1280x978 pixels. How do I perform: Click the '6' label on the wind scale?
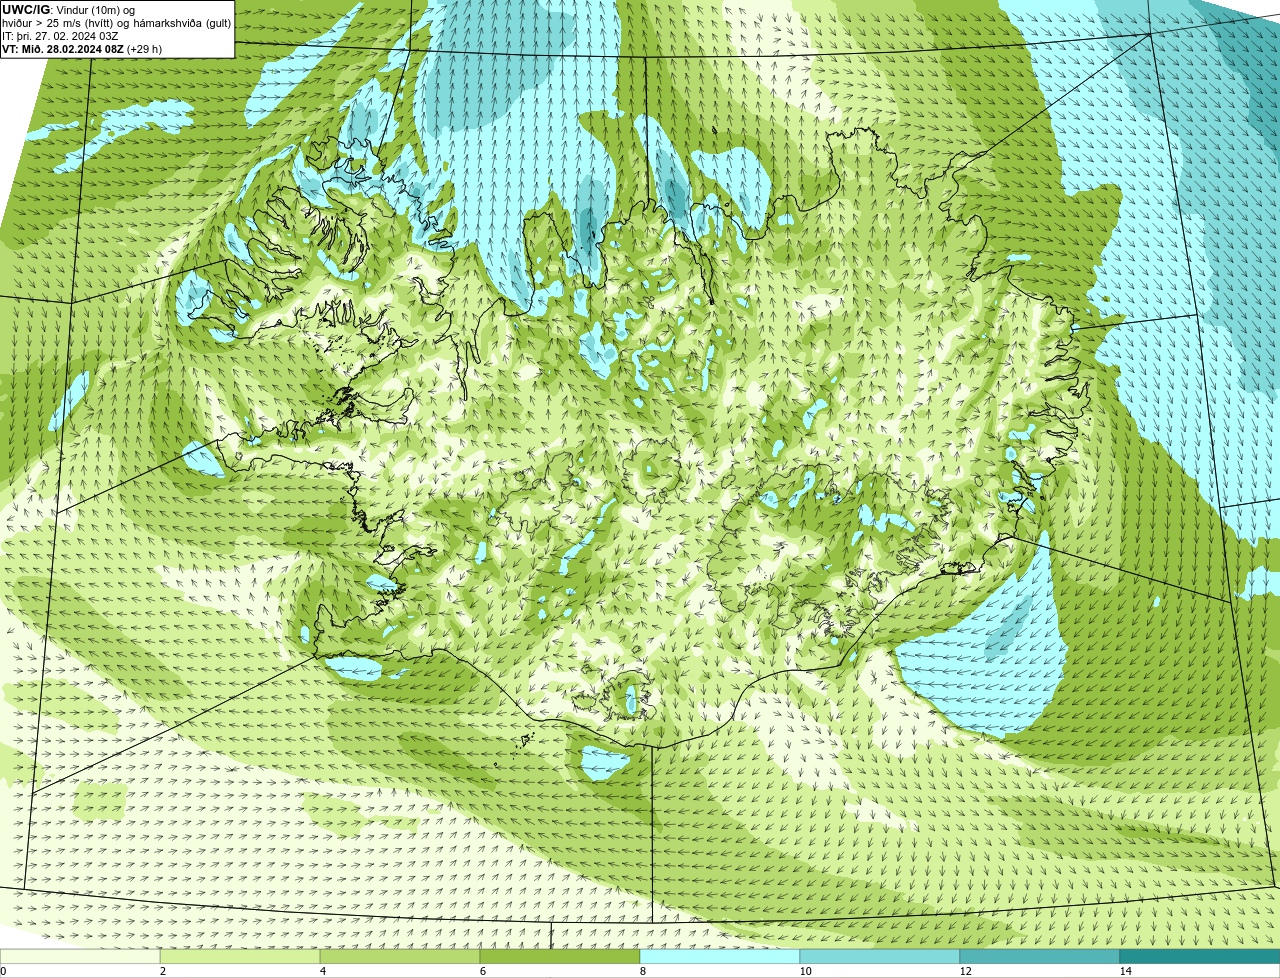(482, 971)
